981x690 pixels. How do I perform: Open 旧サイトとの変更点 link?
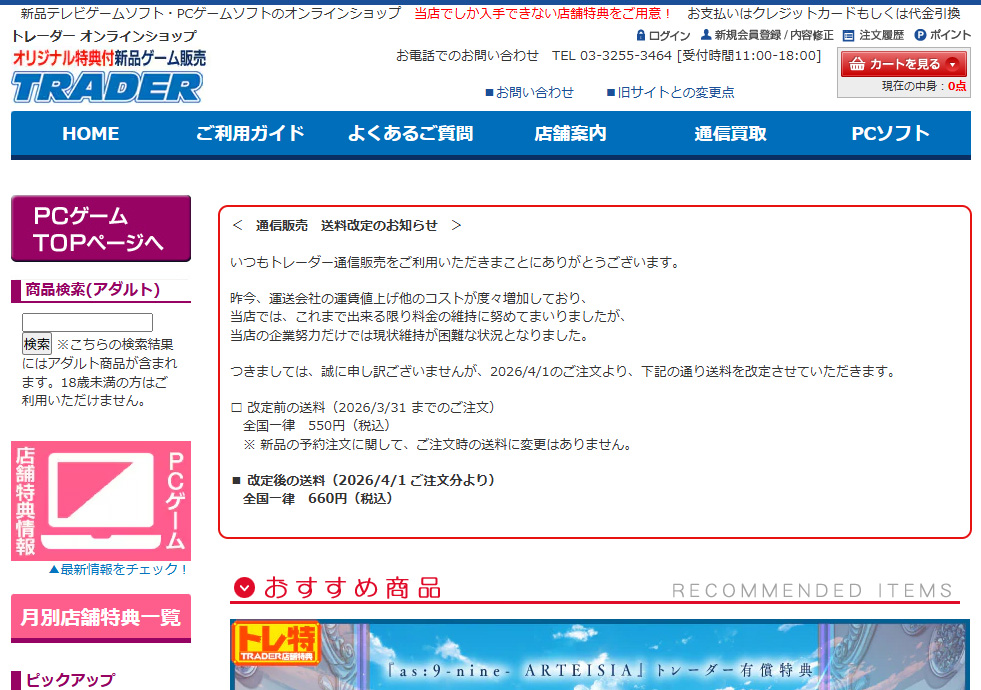[x=670, y=92]
